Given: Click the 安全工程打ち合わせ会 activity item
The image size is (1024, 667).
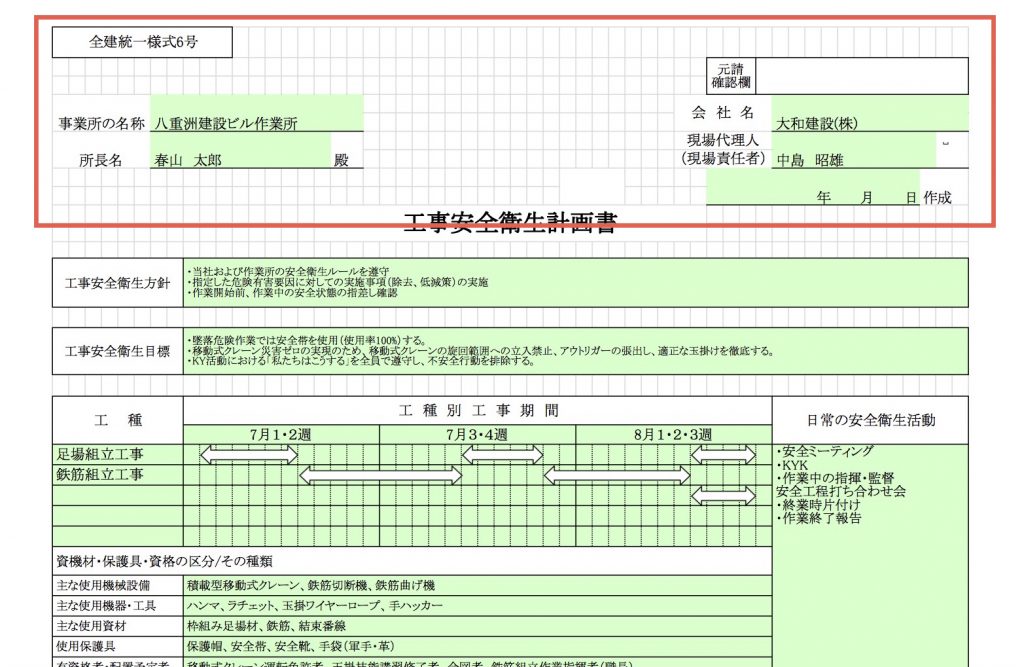Looking at the screenshot, I should point(841,491).
